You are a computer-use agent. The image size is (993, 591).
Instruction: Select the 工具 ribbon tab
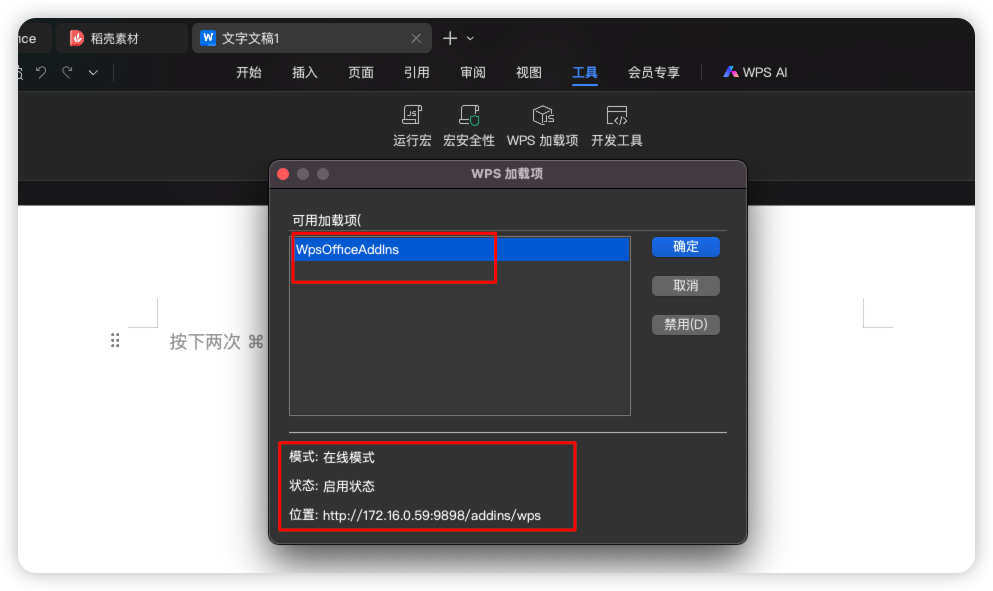click(585, 72)
